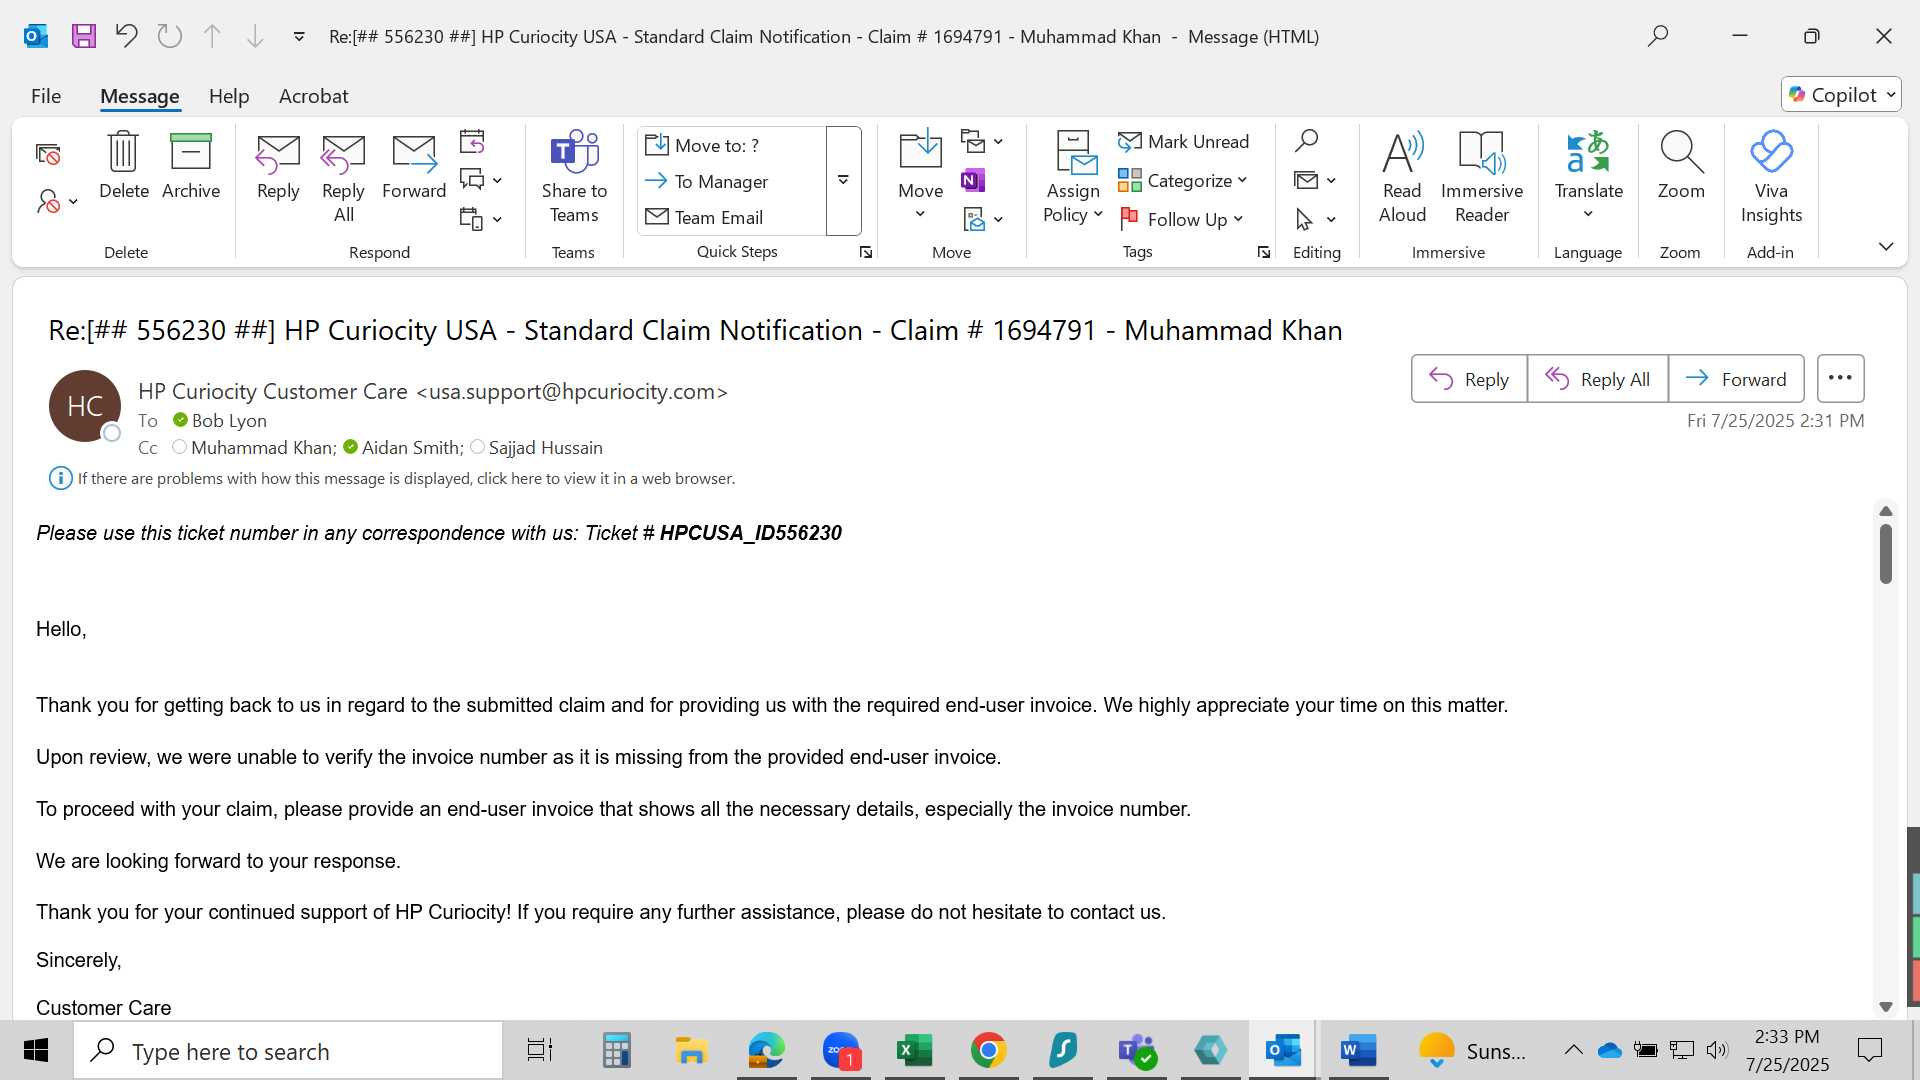Open the Acrobat tab
The image size is (1920, 1080).
[313, 96]
